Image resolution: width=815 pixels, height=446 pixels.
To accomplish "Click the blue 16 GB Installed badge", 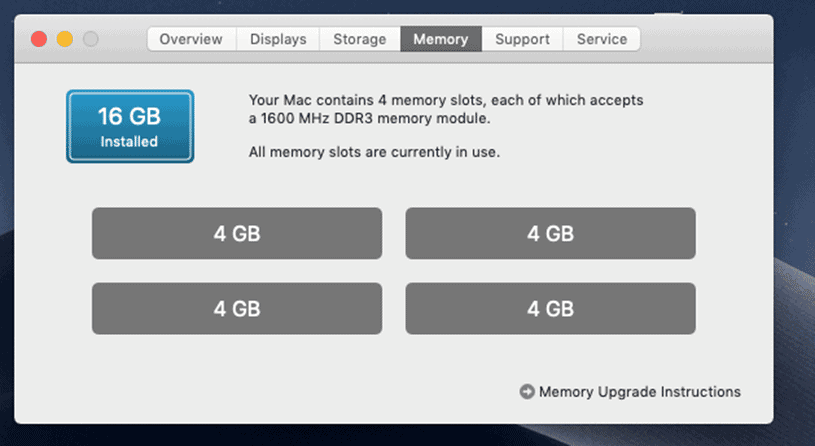I will [130, 126].
